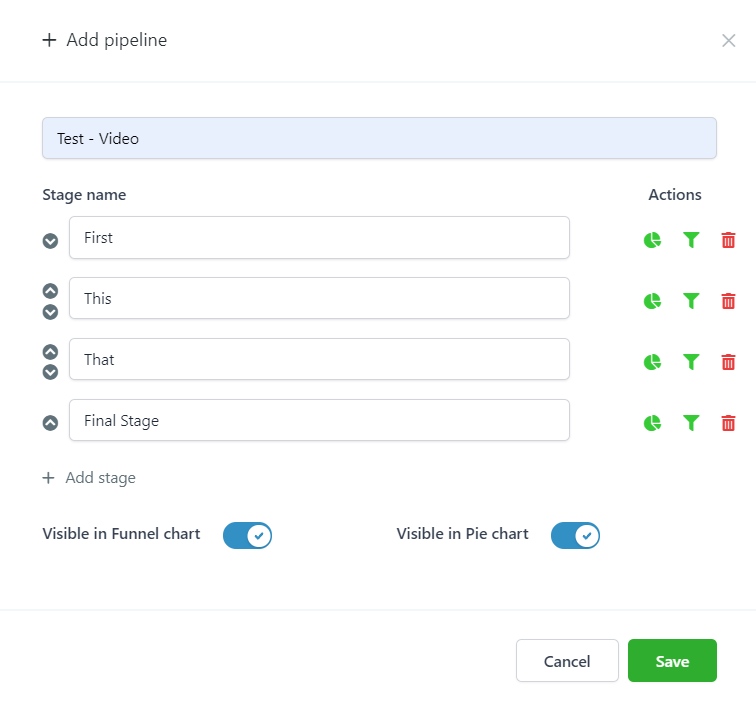Save the pipeline

coord(672,661)
